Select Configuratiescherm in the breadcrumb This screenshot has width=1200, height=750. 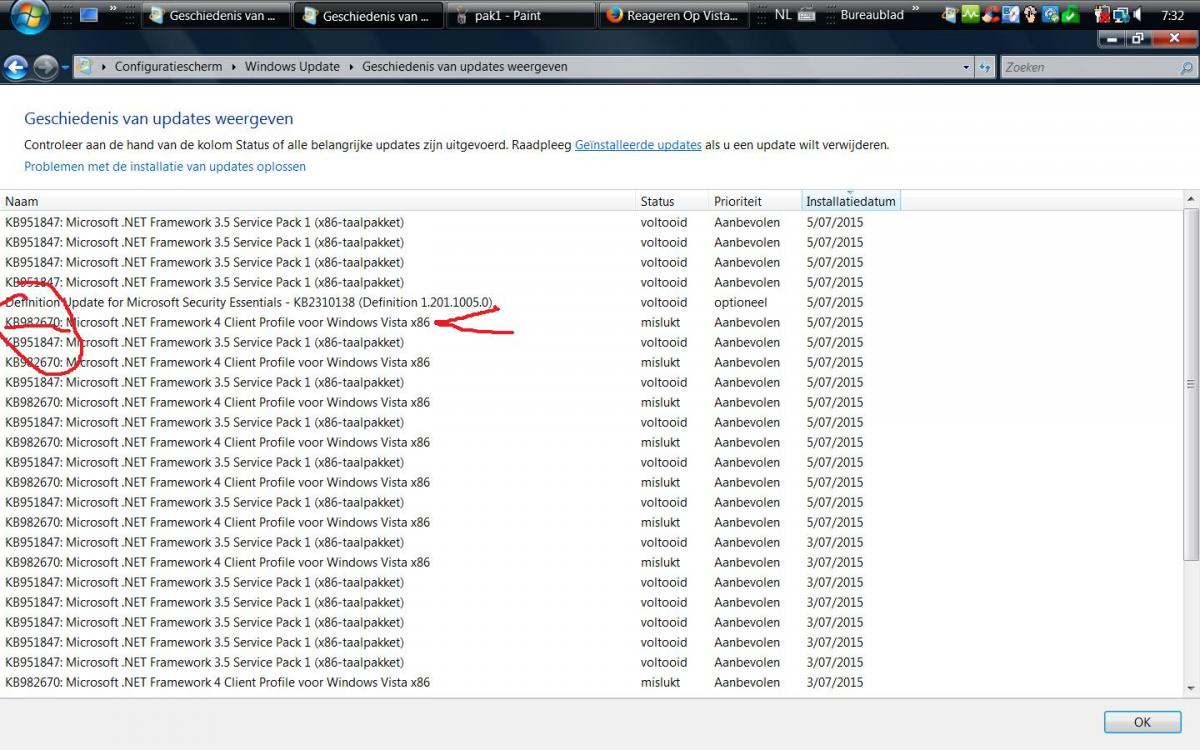168,67
